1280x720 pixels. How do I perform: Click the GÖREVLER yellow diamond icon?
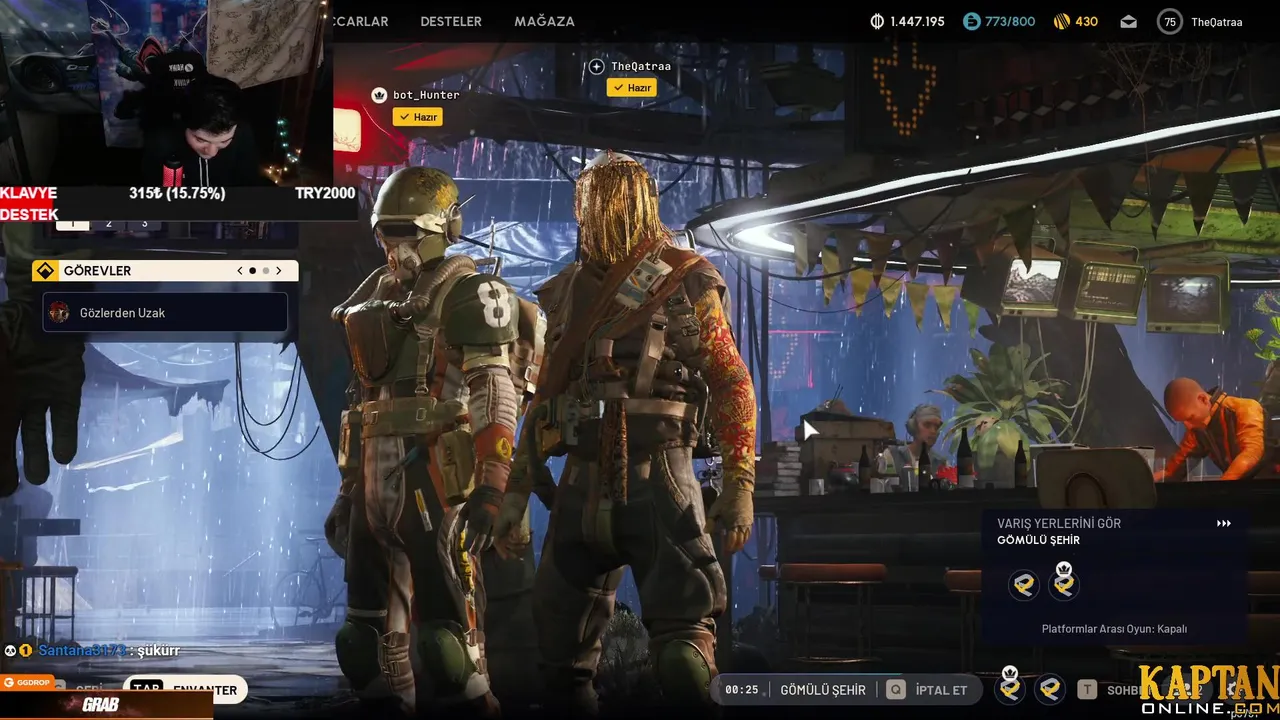tap(44, 270)
